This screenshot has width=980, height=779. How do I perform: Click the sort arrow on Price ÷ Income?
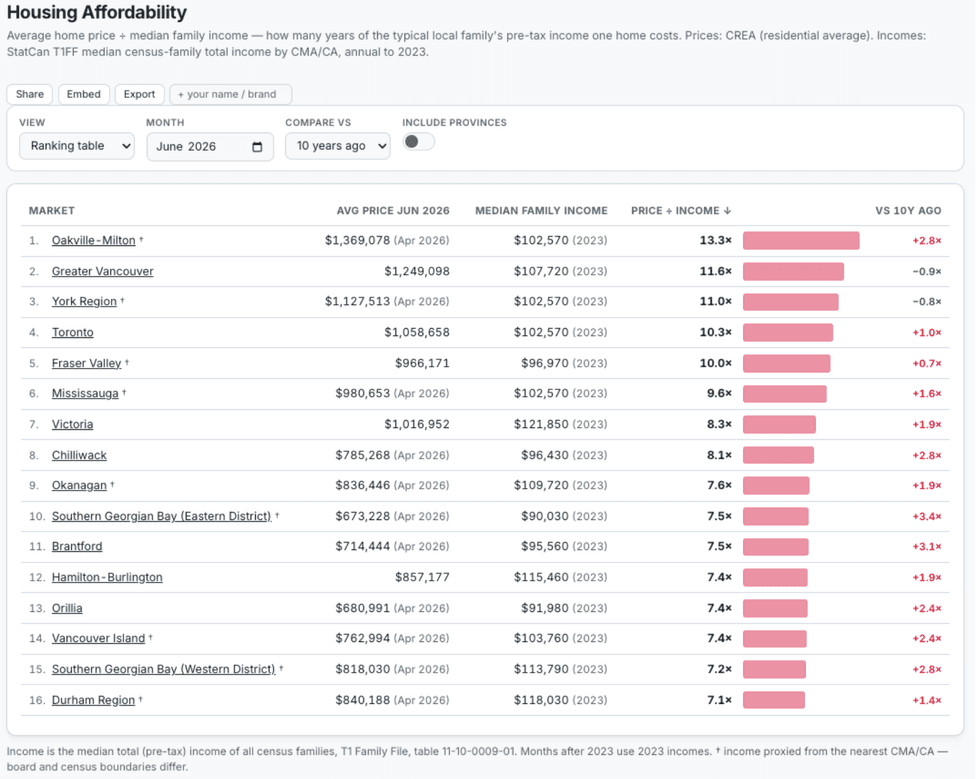click(727, 211)
